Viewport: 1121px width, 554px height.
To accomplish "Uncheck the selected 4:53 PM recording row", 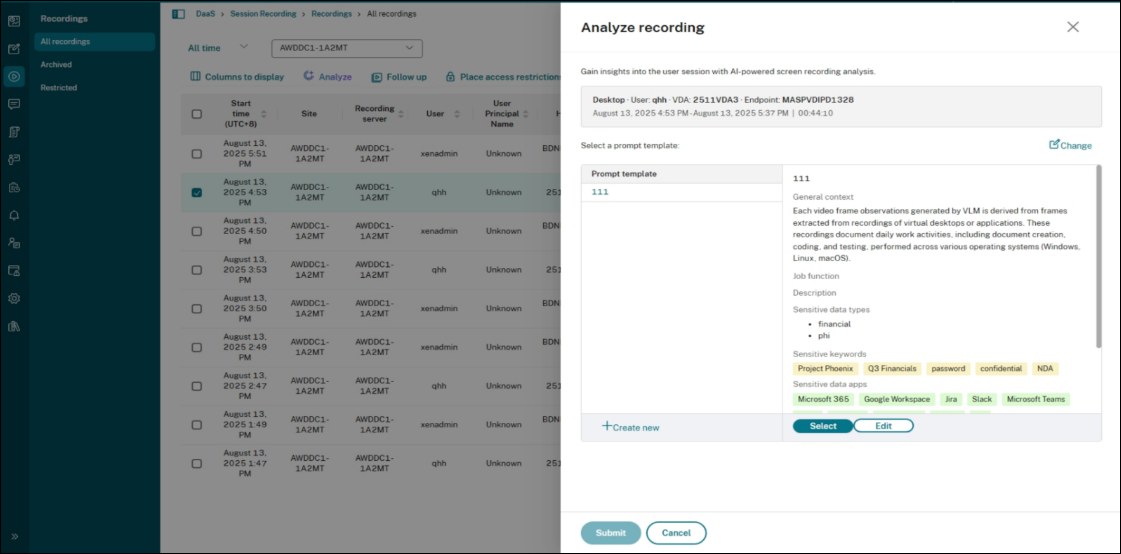I will [x=196, y=192].
